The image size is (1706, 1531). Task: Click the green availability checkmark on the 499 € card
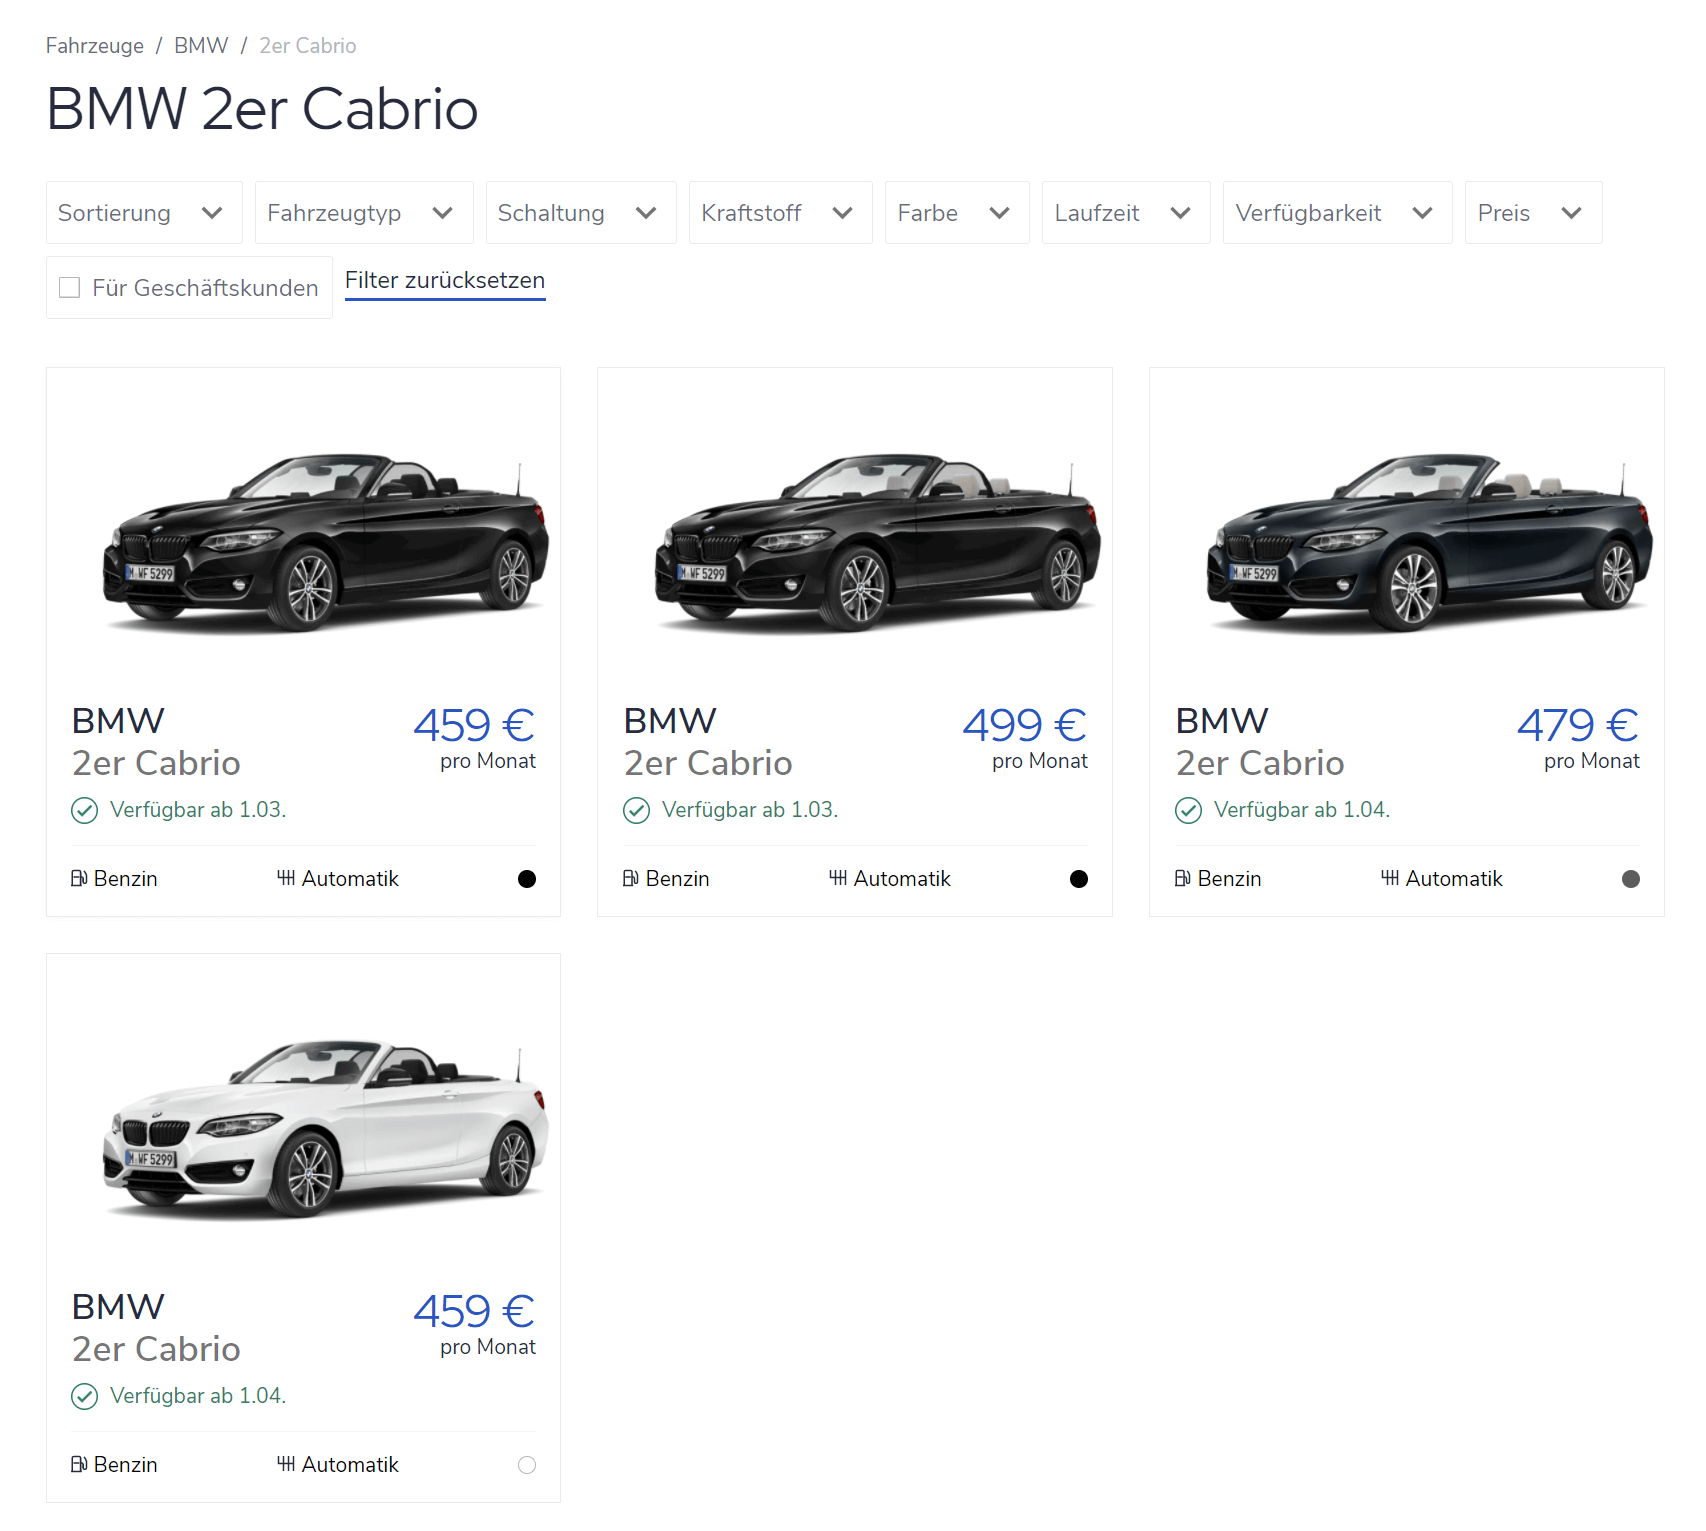point(636,810)
